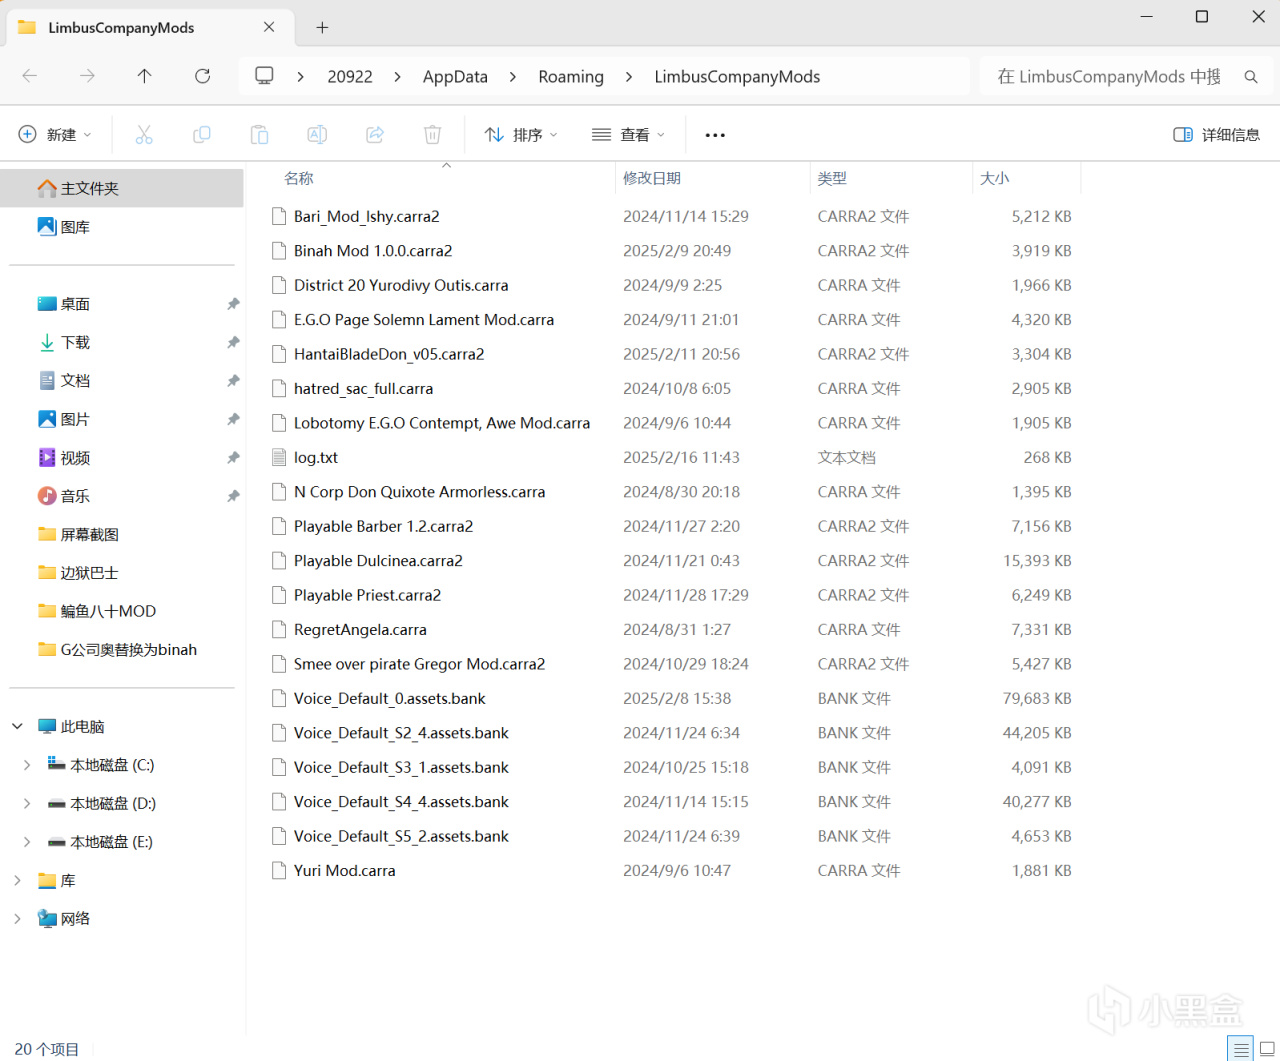Close the LimbusCompanyMods tab
The height and width of the screenshot is (1061, 1280).
269,27
